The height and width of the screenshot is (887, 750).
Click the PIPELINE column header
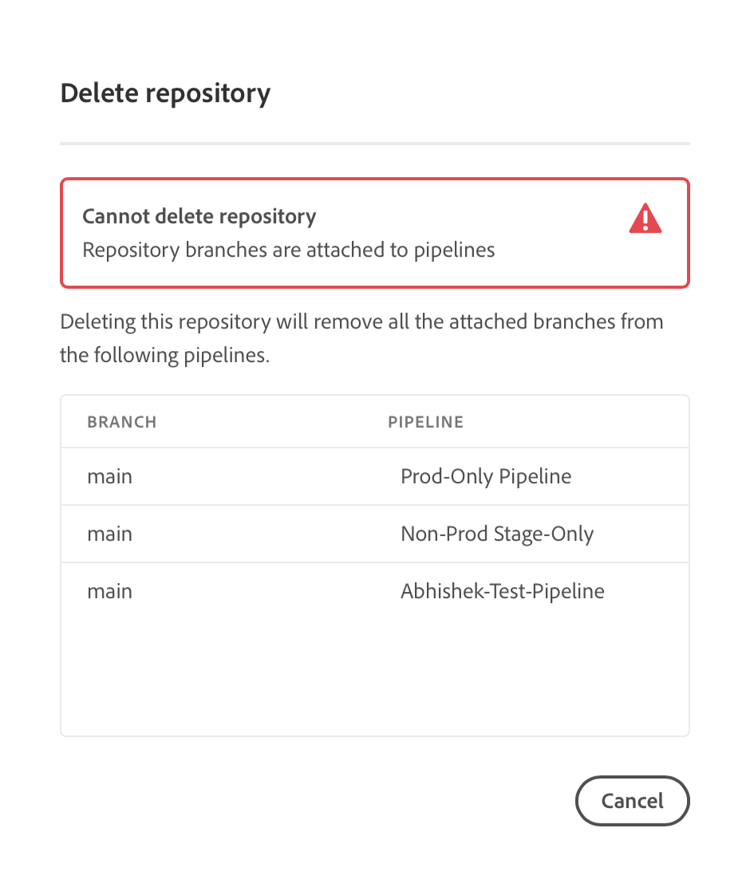(425, 422)
